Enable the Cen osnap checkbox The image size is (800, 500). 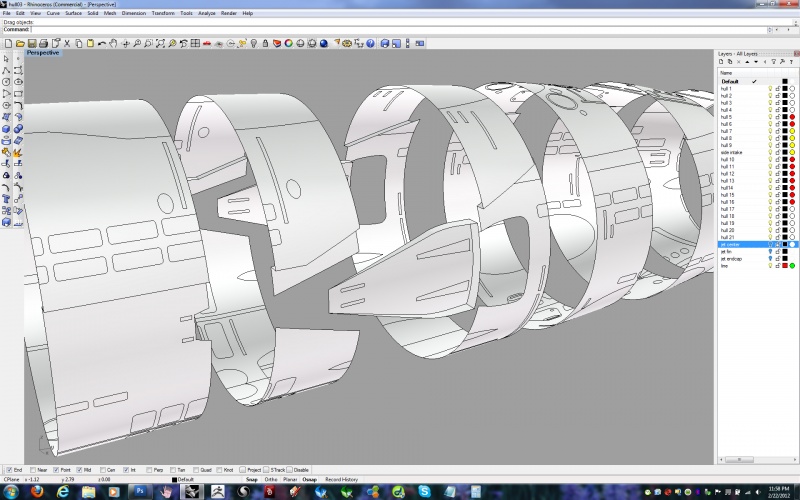(103, 470)
